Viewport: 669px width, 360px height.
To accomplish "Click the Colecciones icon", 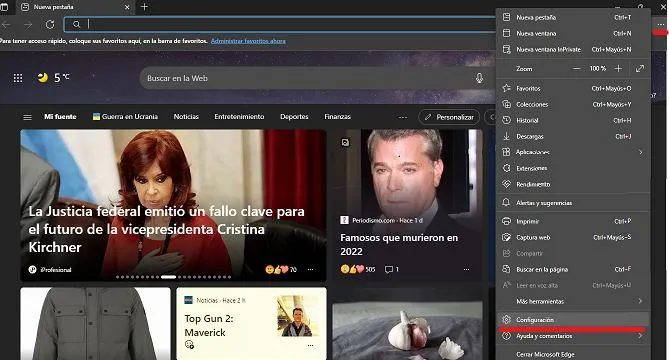I will pos(506,105).
